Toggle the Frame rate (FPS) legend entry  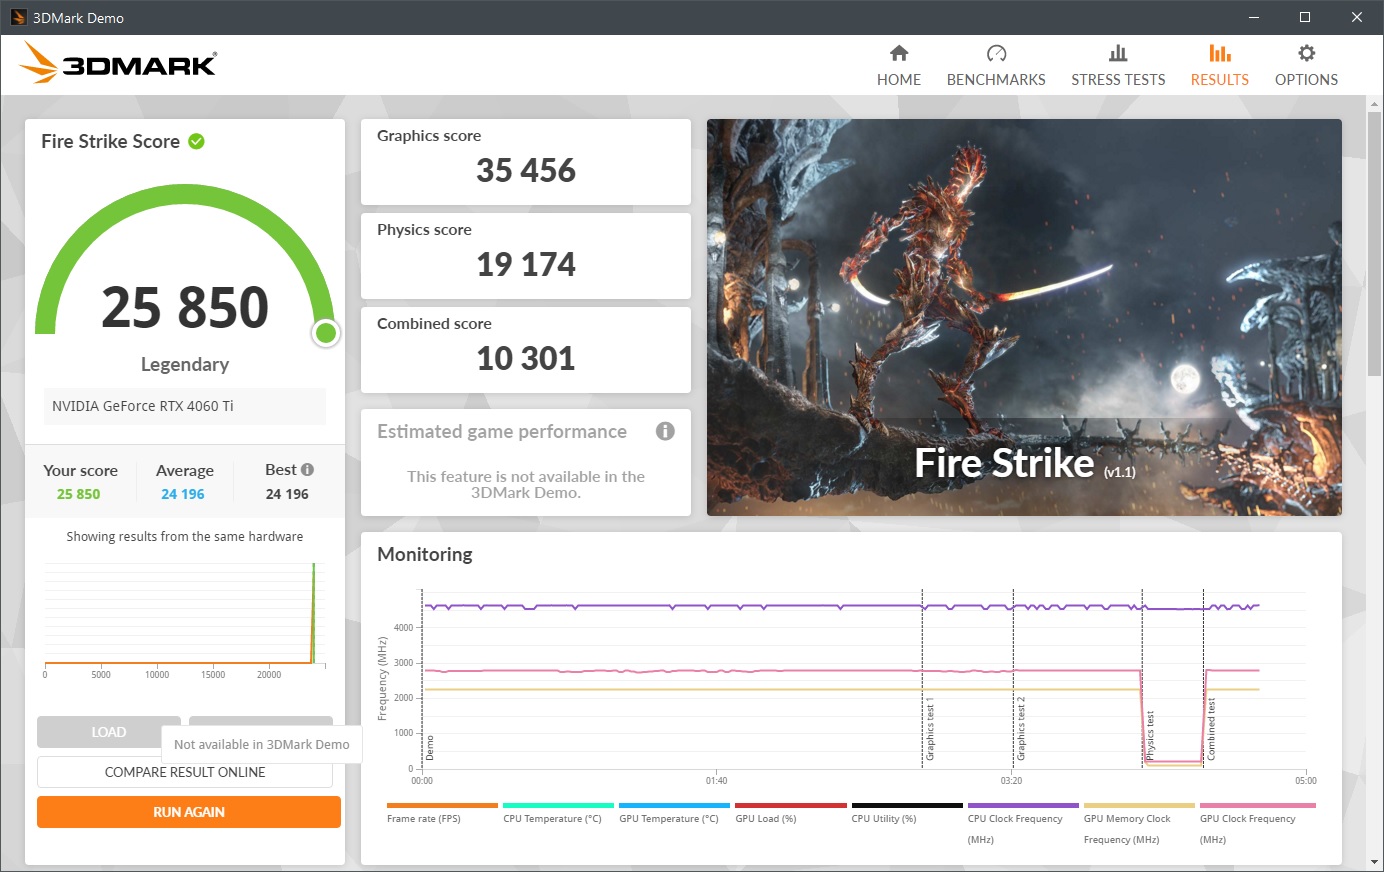tap(442, 812)
